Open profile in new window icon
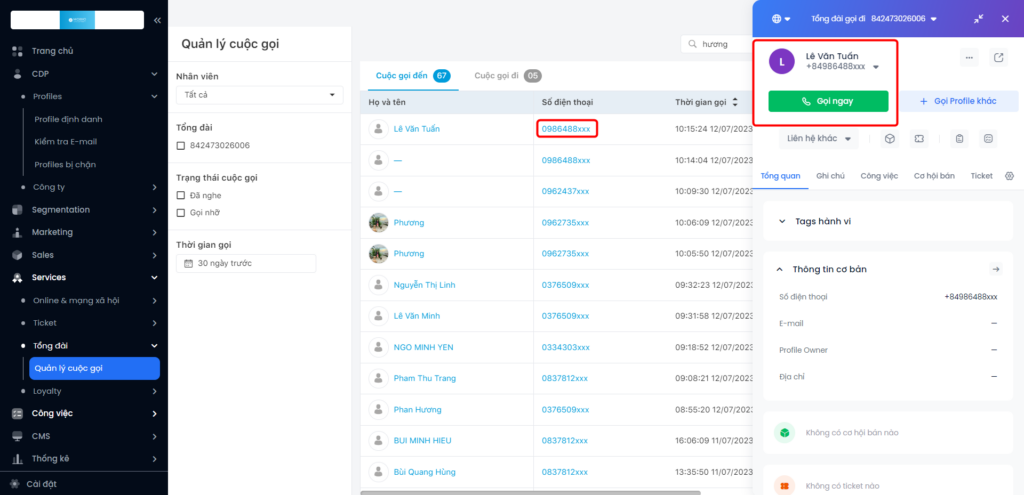The height and width of the screenshot is (495, 1024). click(x=998, y=58)
